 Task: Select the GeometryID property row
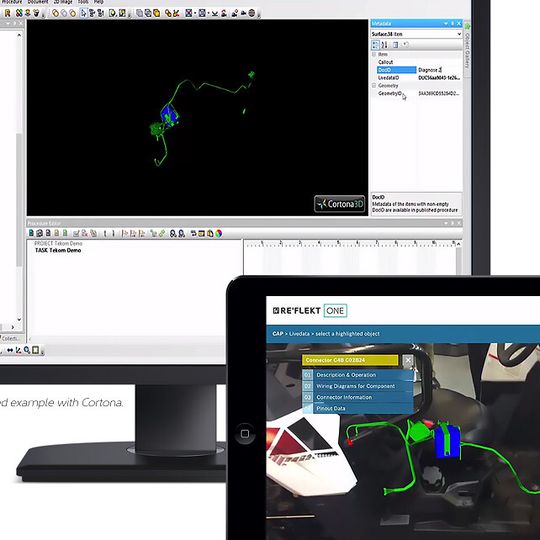[418, 93]
